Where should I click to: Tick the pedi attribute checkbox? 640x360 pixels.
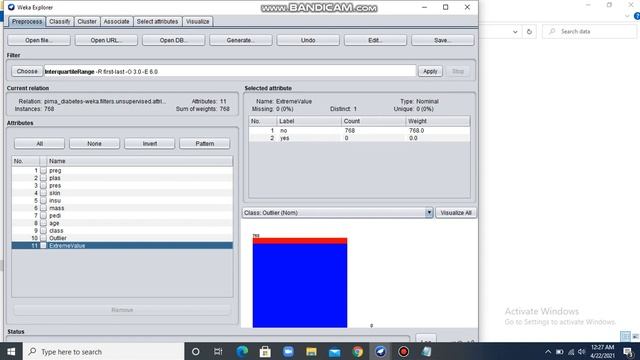pos(43,216)
